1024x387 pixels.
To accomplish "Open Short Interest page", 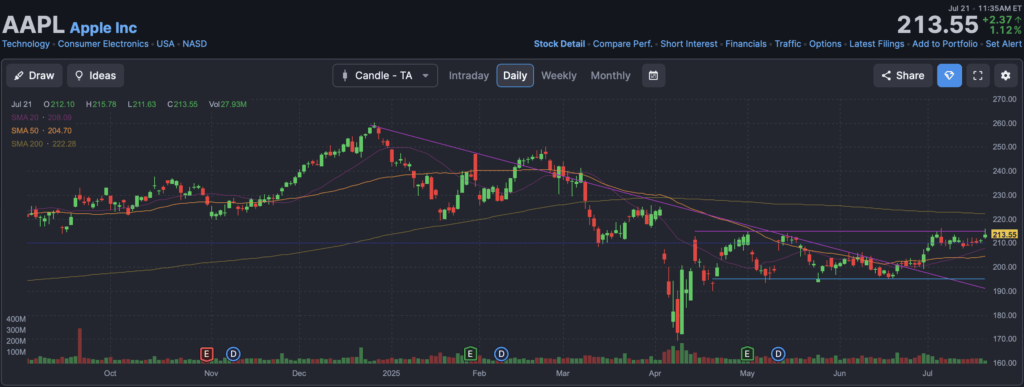I will click(x=689, y=44).
